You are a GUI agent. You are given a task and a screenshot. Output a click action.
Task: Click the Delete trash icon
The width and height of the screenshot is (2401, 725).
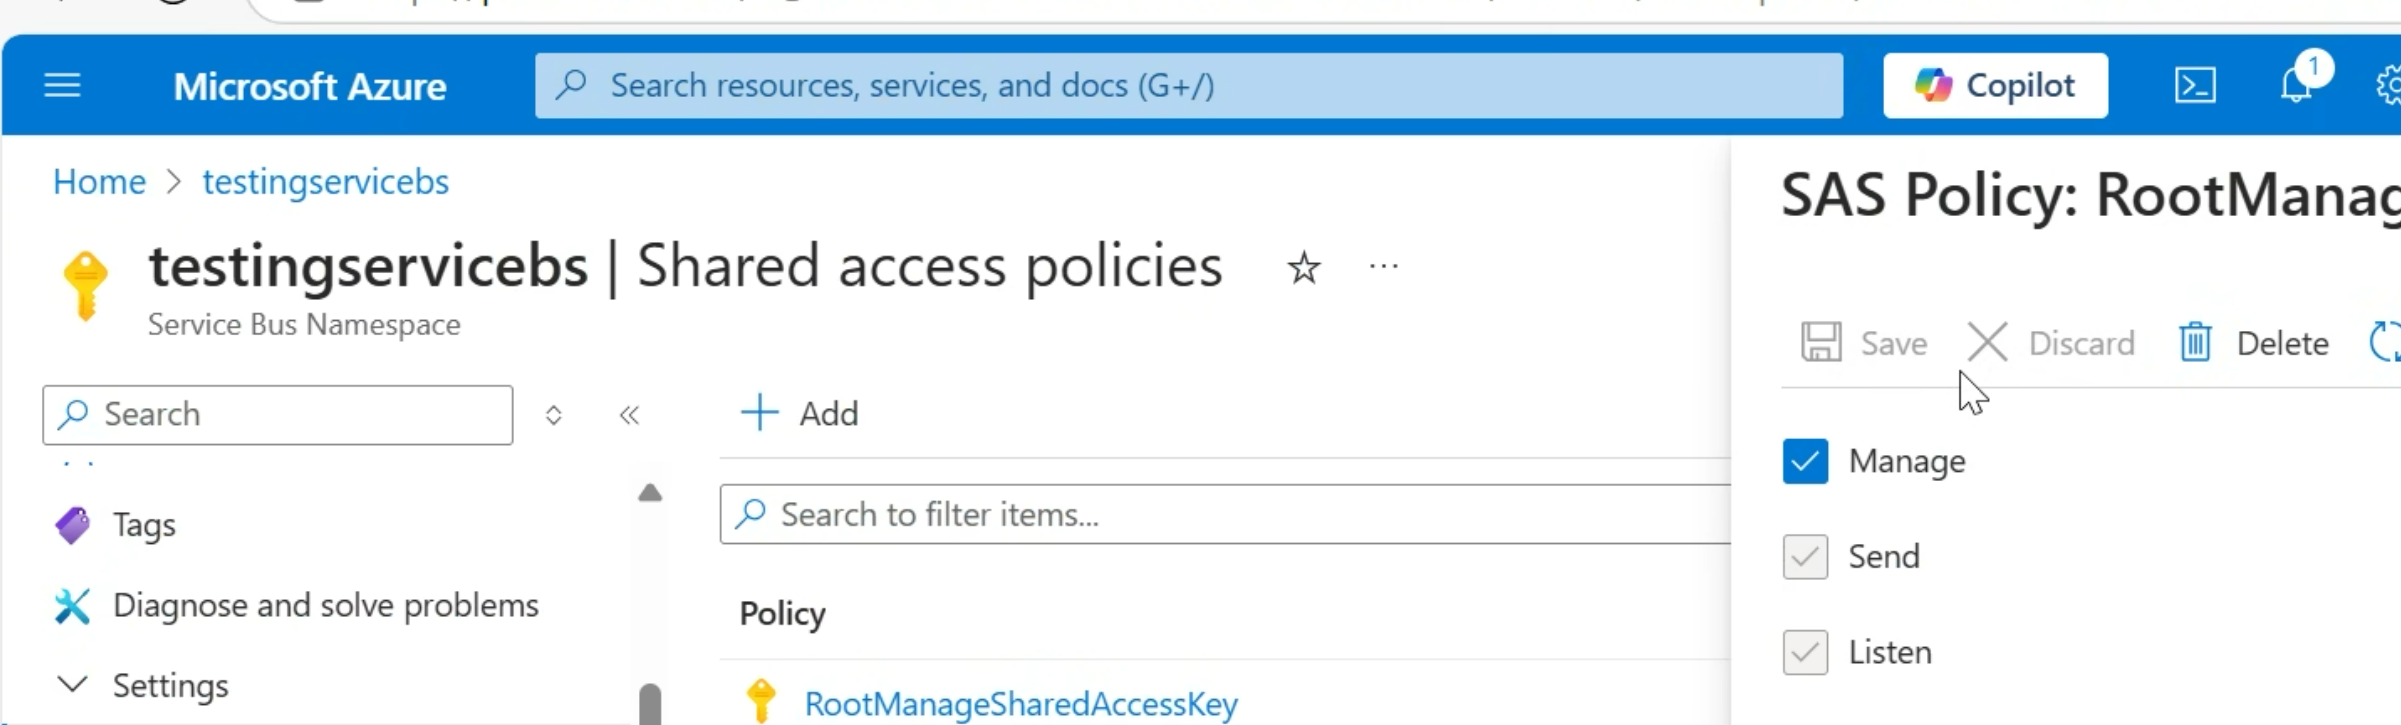2195,343
